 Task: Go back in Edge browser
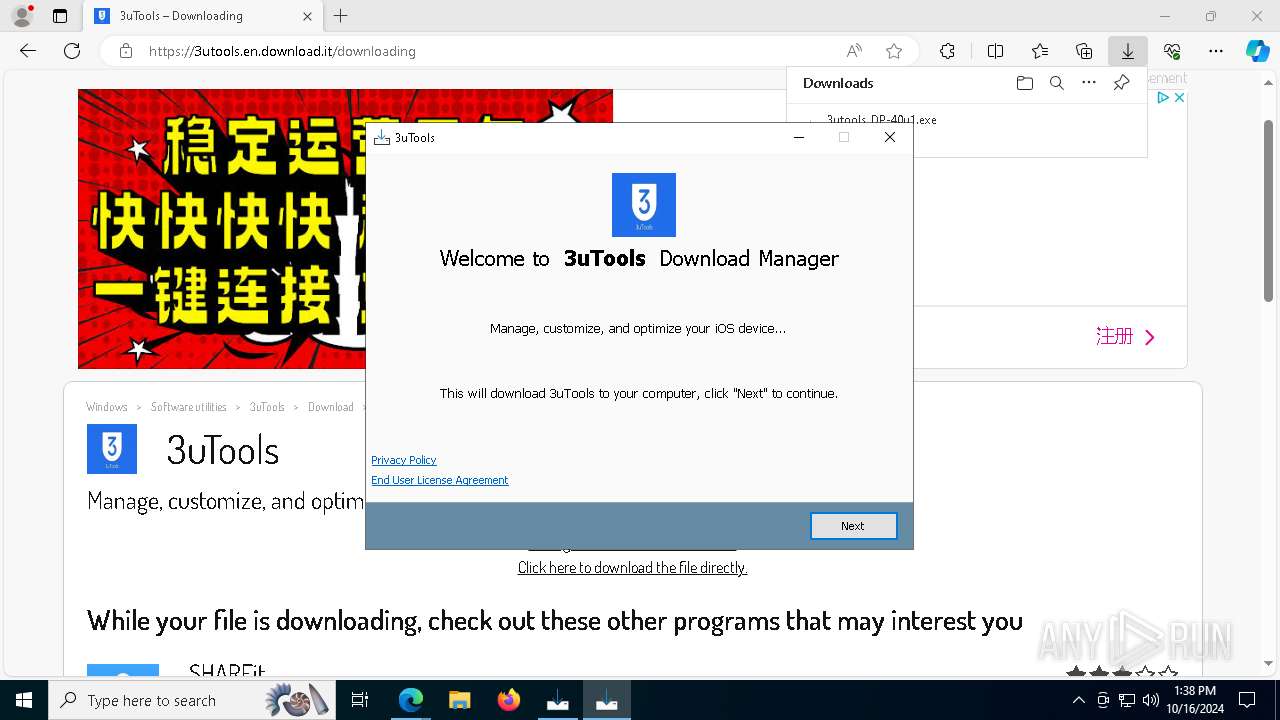tap(28, 51)
